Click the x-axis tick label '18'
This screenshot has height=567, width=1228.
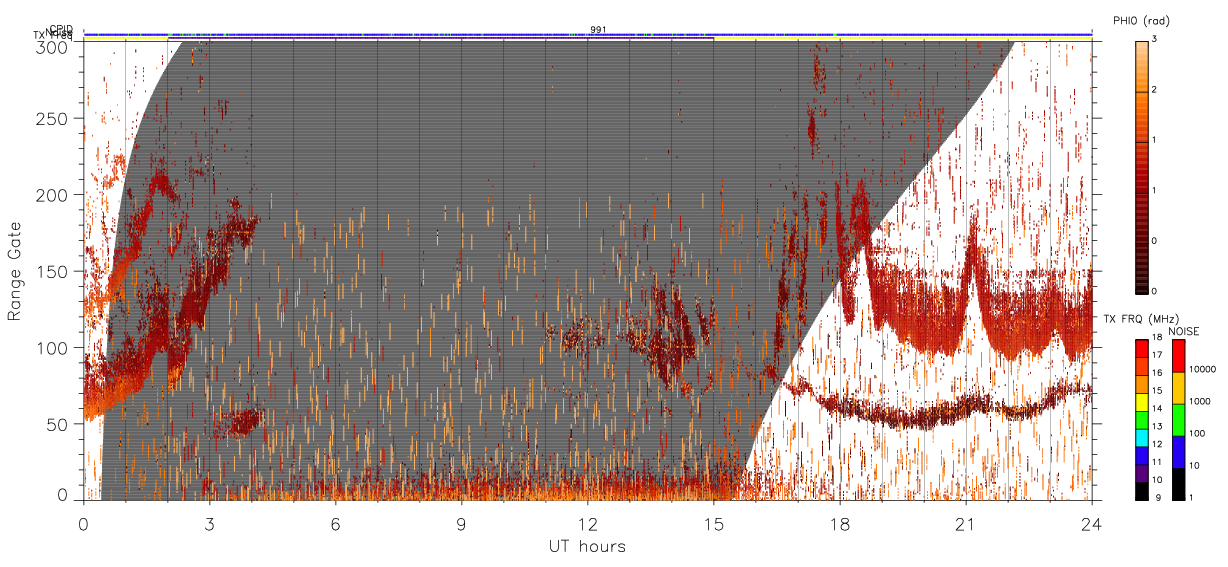[x=839, y=523]
